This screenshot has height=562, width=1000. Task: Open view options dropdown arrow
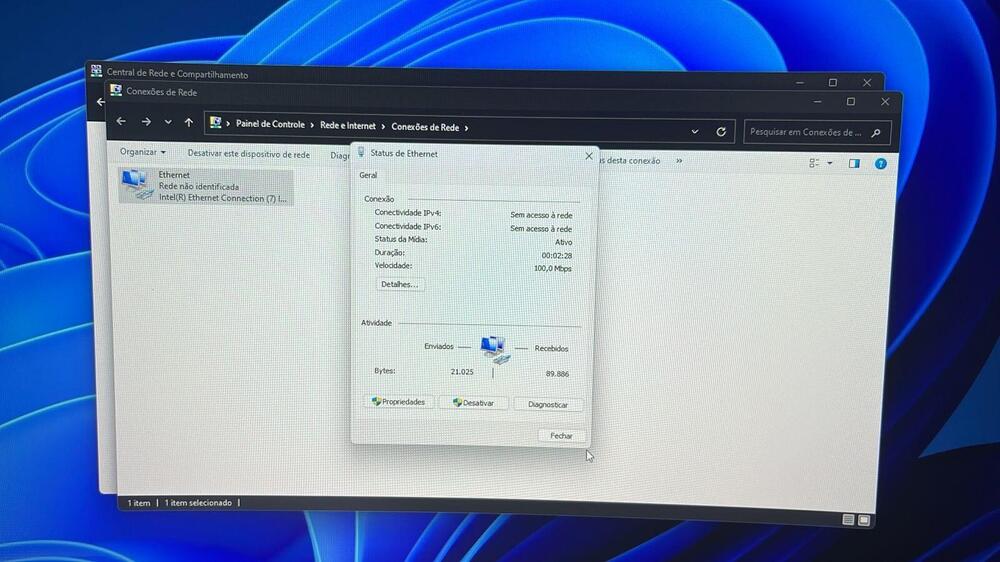click(830, 163)
